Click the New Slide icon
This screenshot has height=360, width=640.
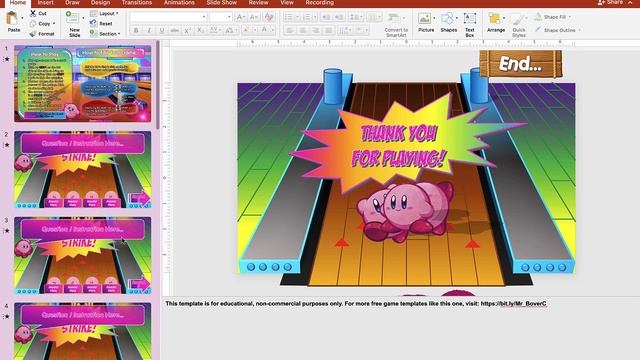[73, 17]
